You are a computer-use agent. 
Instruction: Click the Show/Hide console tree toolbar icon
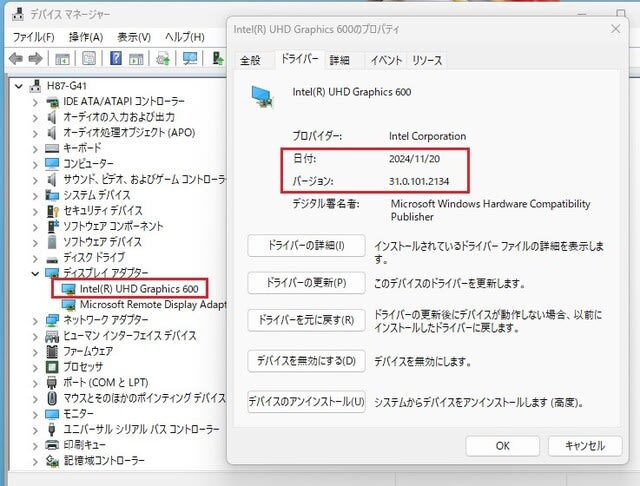tap(62, 59)
